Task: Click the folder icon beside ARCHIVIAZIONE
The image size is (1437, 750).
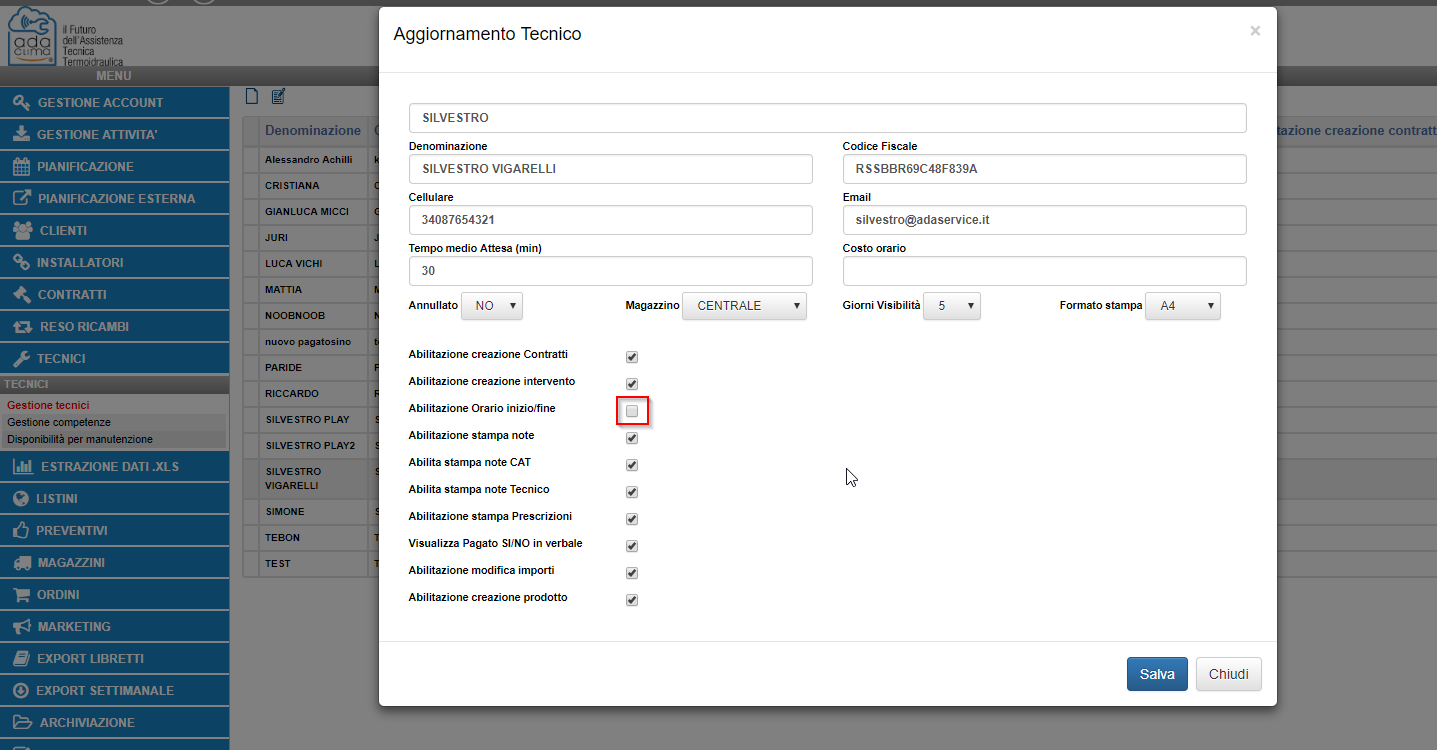Action: (22, 723)
